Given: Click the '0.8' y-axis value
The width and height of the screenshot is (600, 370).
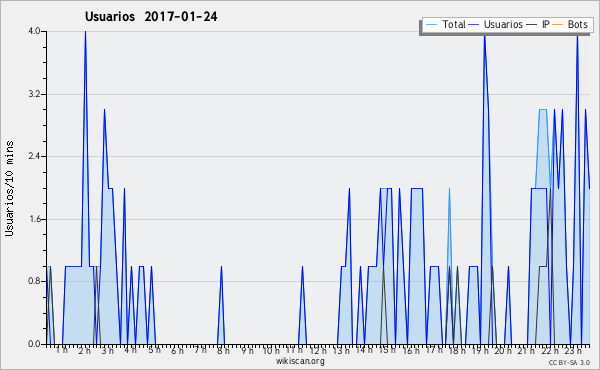Looking at the screenshot, I should [x=34, y=282].
